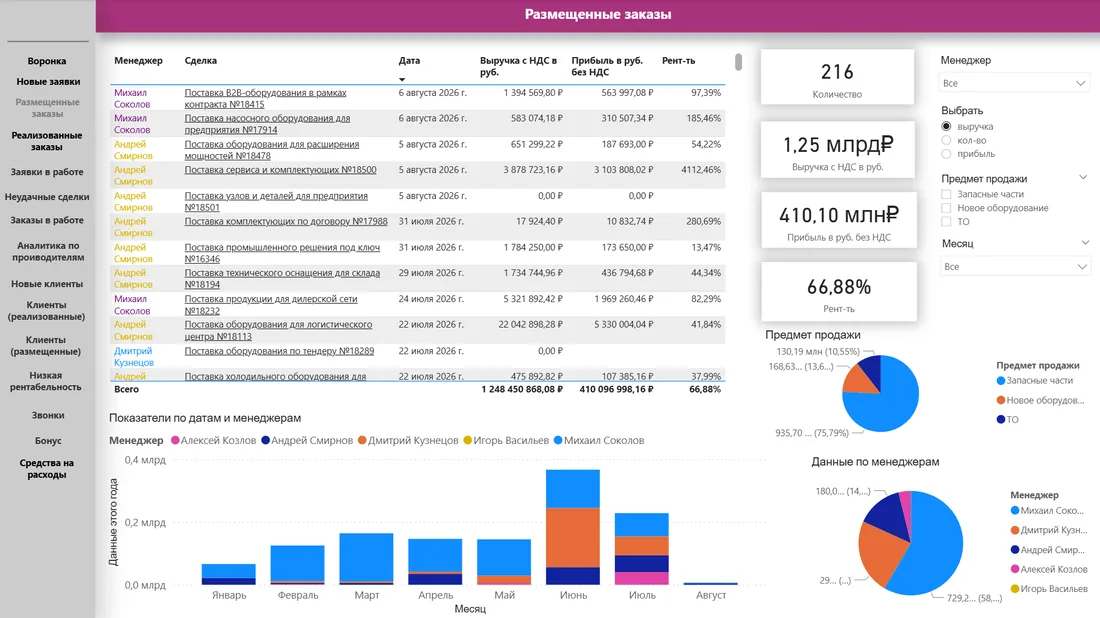The width and height of the screenshot is (1100, 618).
Task: Open deal link Поставка сервиса и комплектующих №18500
Action: click(281, 170)
